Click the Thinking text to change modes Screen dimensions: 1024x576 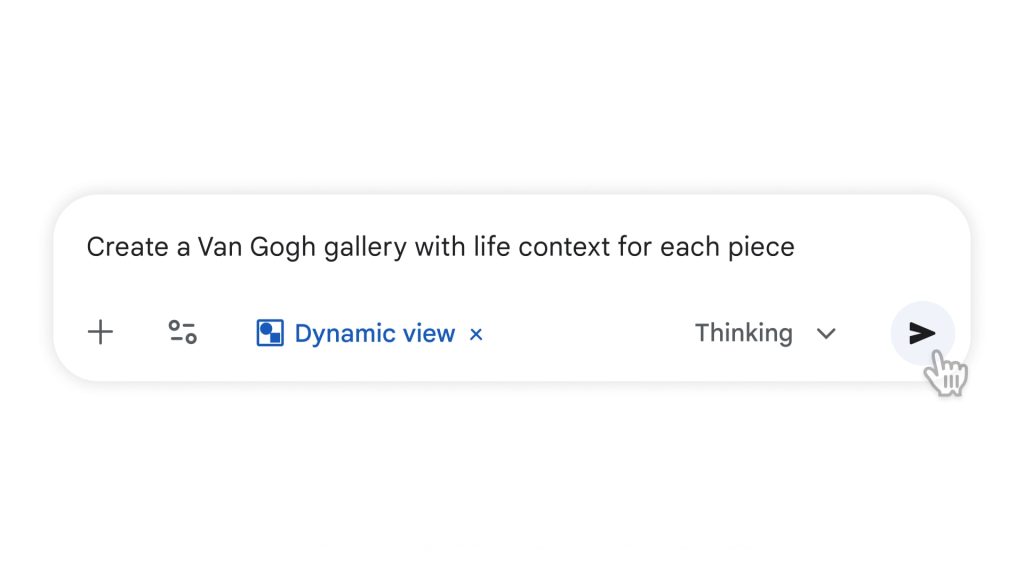(744, 332)
